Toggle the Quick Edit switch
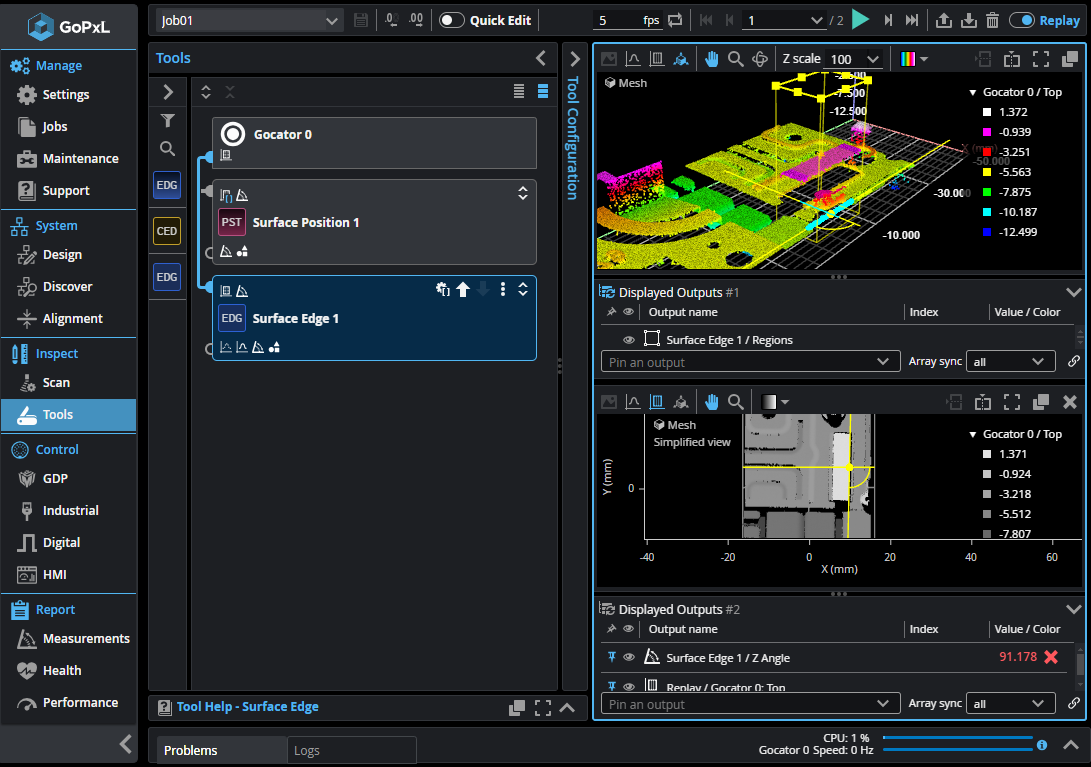Image resolution: width=1091 pixels, height=767 pixels. tap(452, 20)
